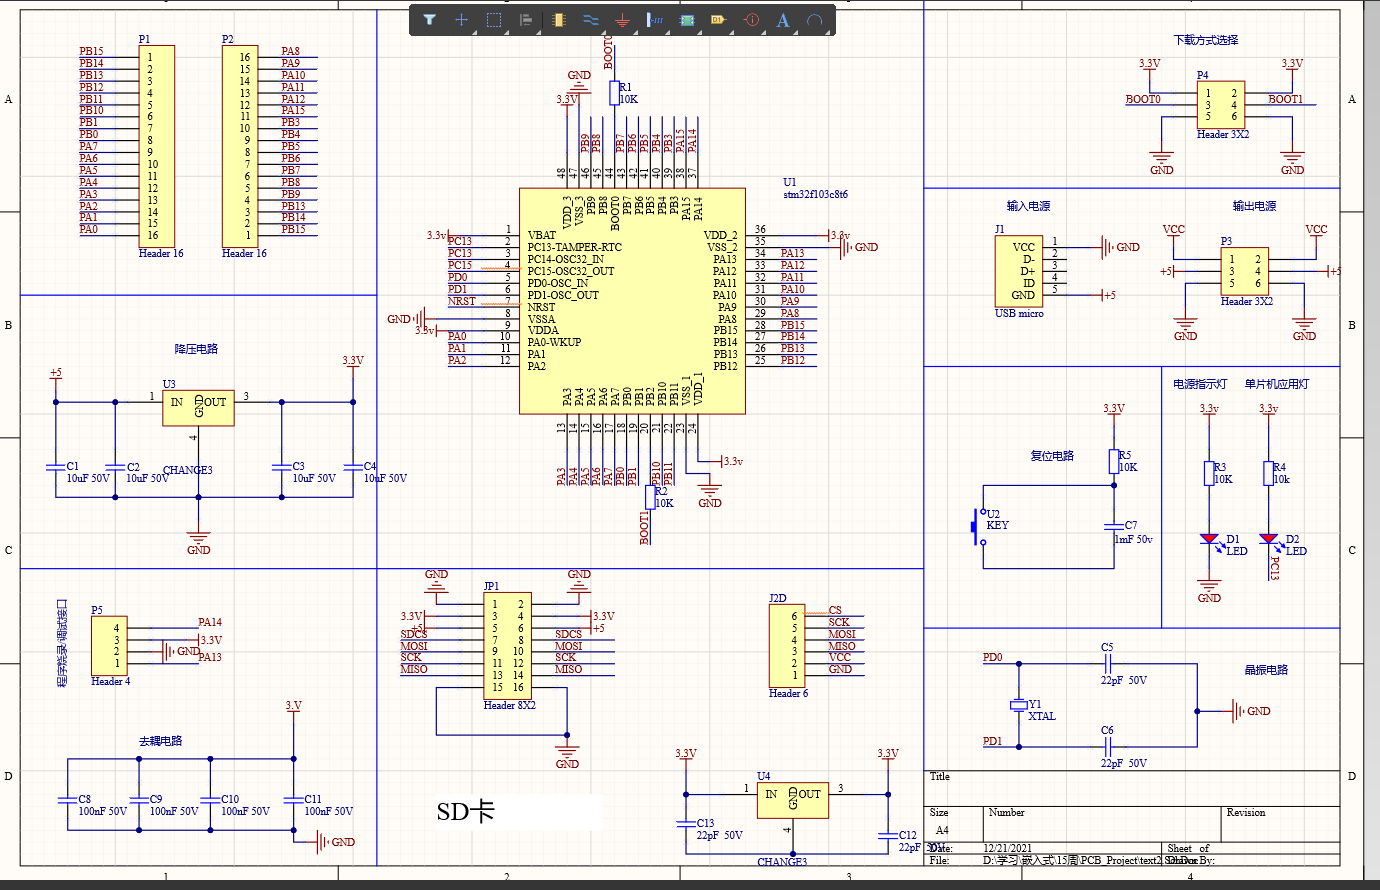
Task: Select the filter tool in the toolbar
Action: tap(430, 20)
